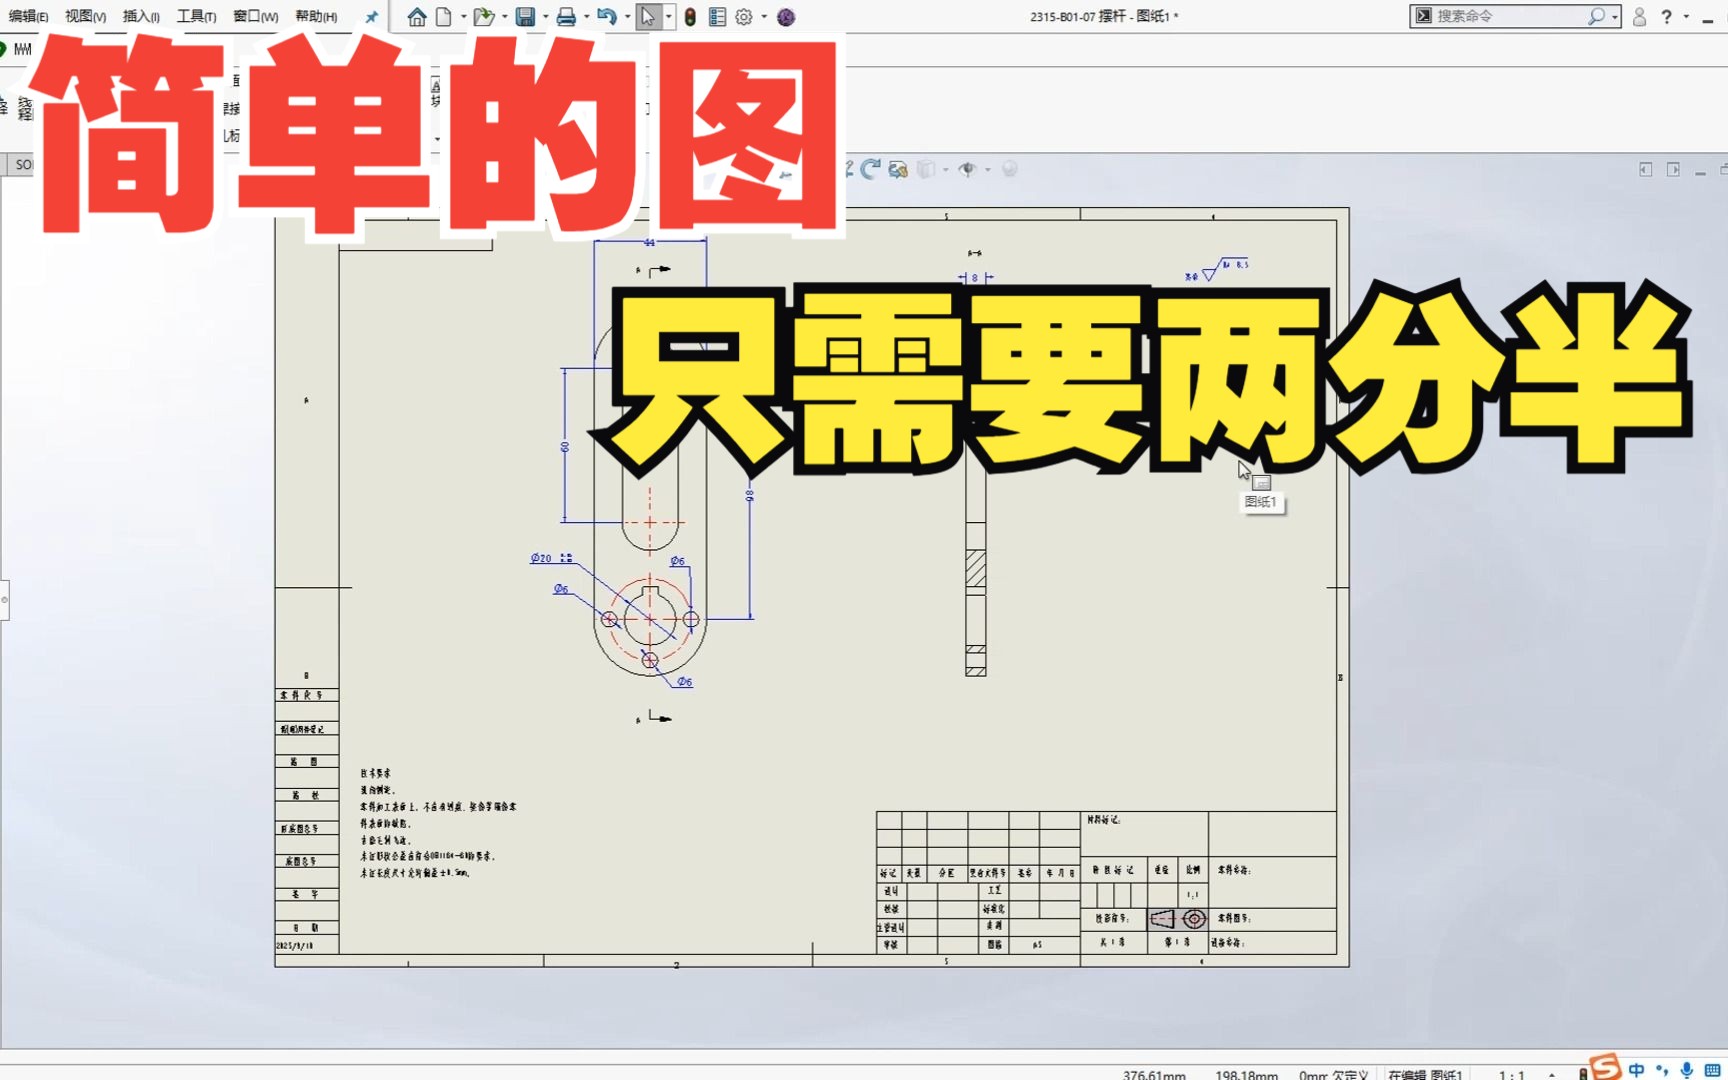Screen dimensions: 1728x1080
Task: Click the purple round add-in icon
Action: [x=786, y=17]
